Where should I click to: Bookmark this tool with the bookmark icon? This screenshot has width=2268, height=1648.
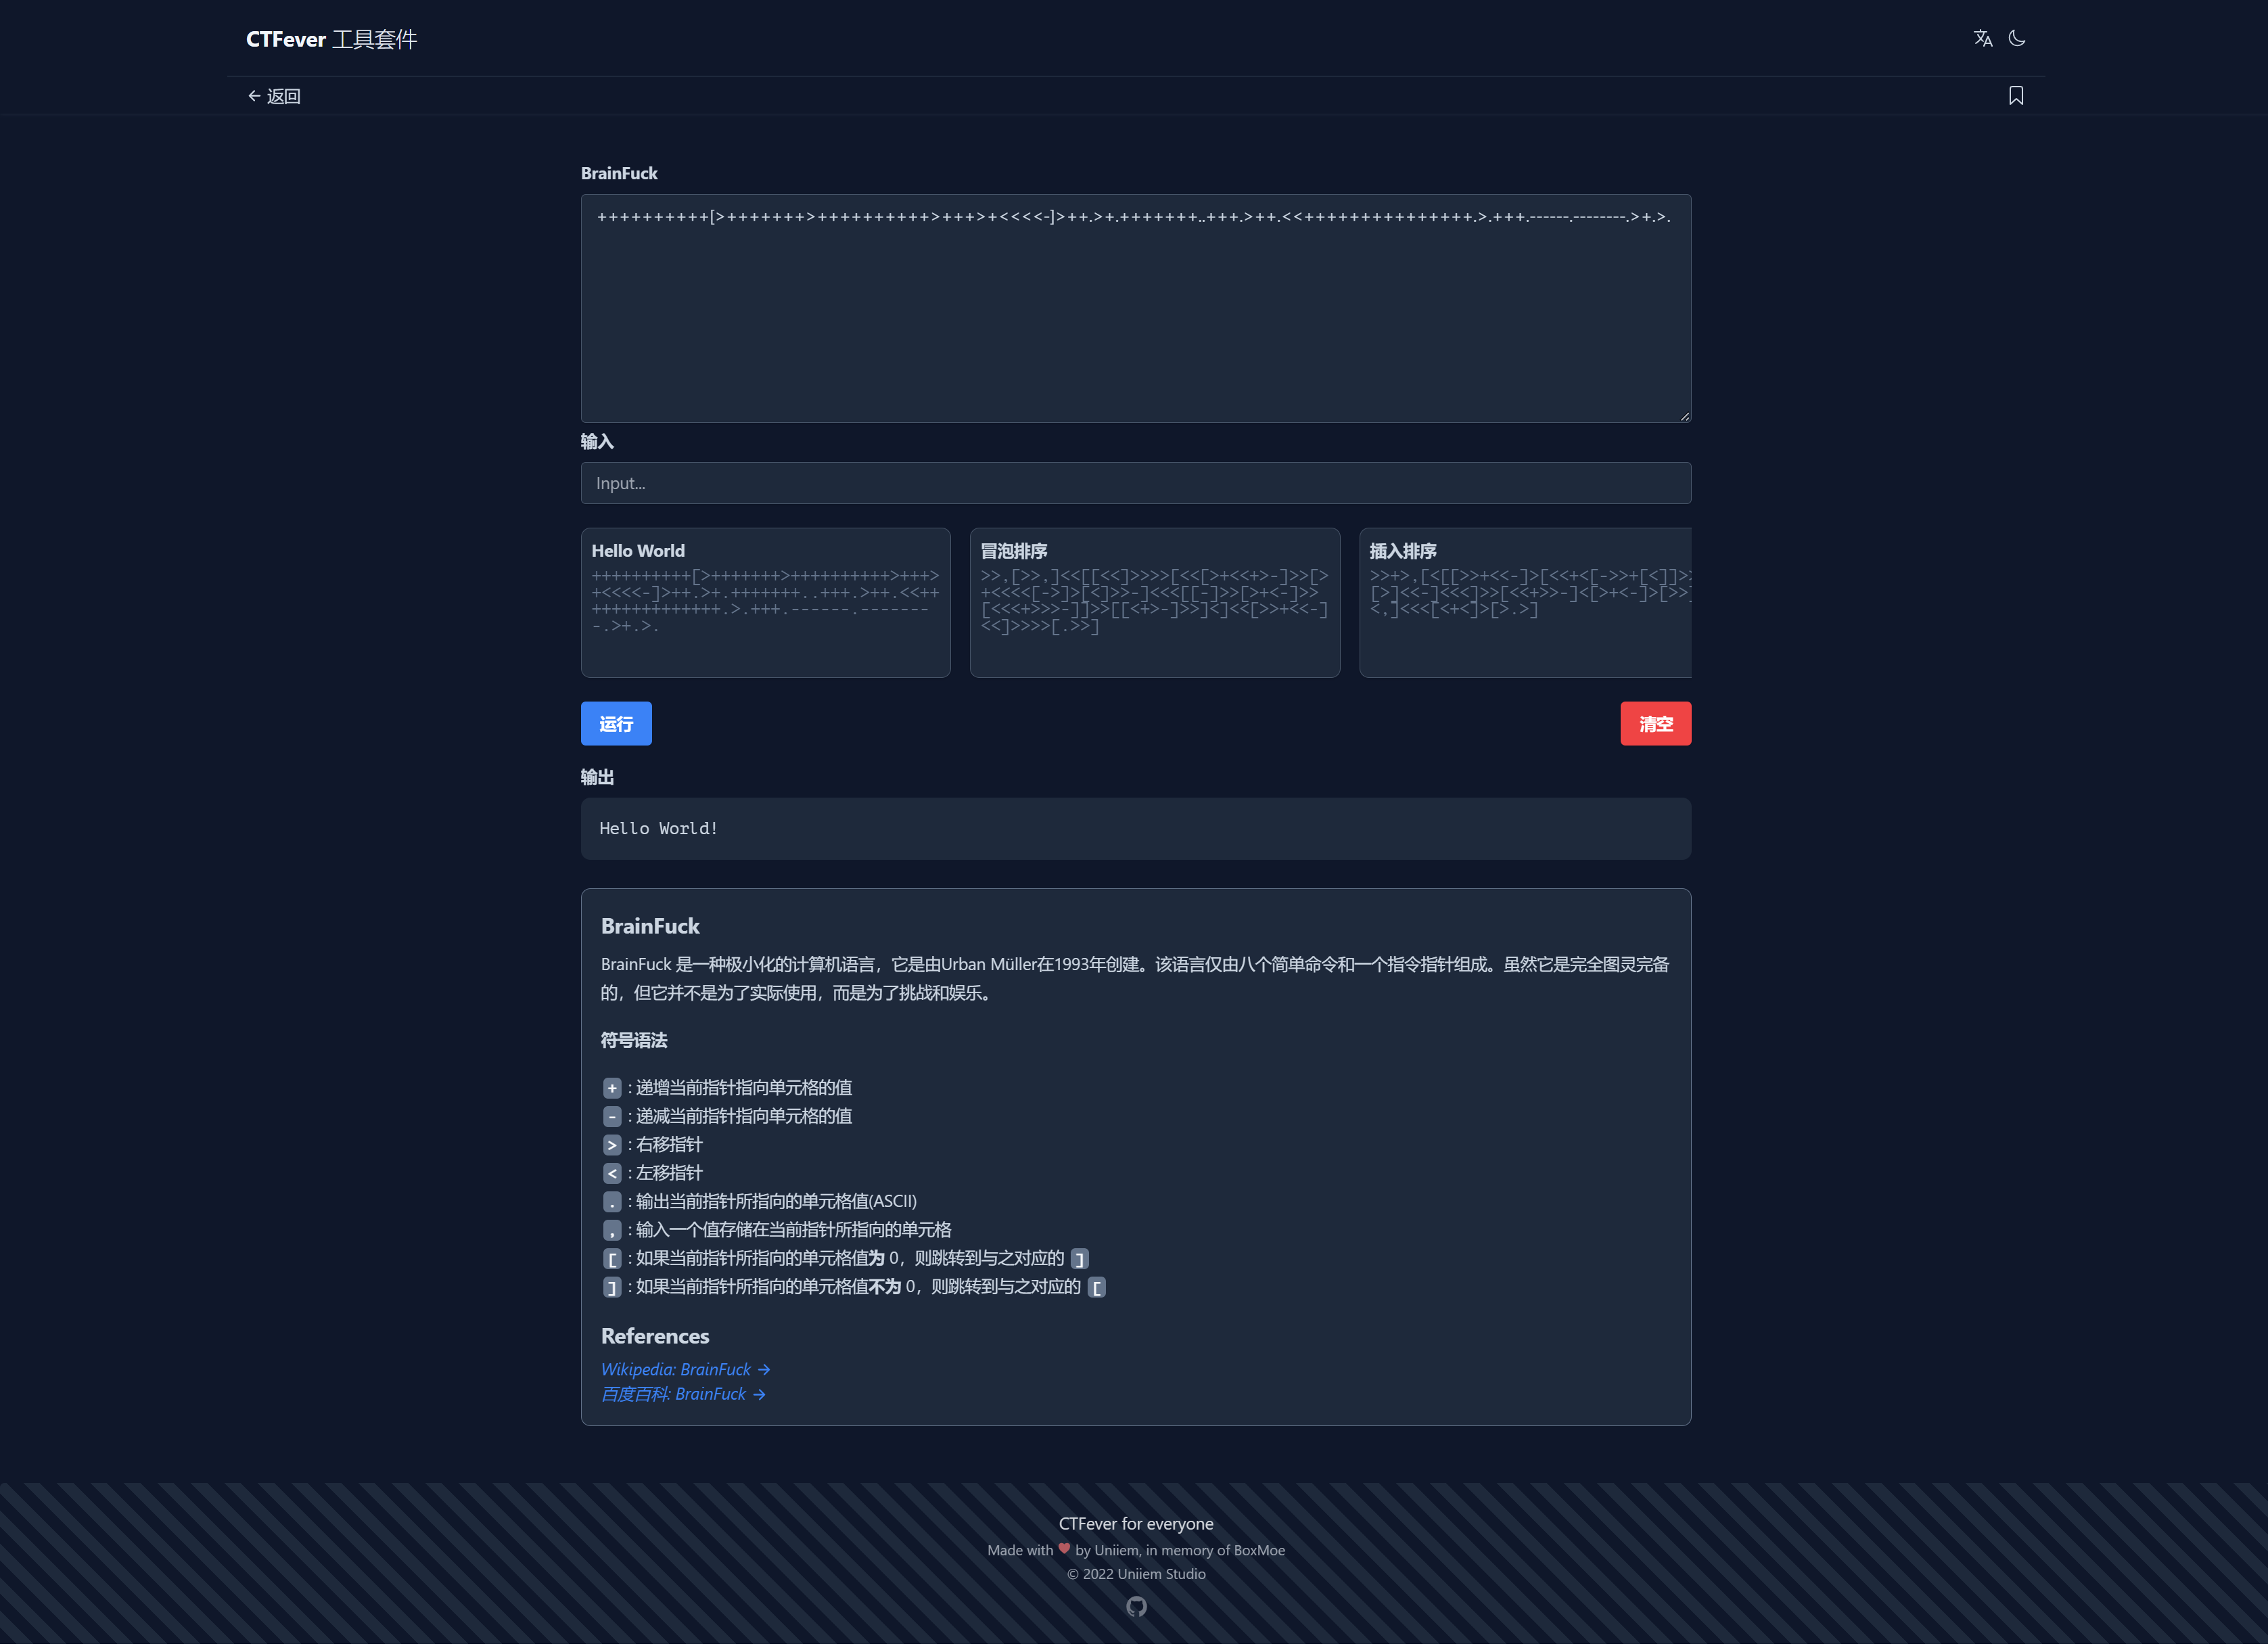tap(2016, 96)
